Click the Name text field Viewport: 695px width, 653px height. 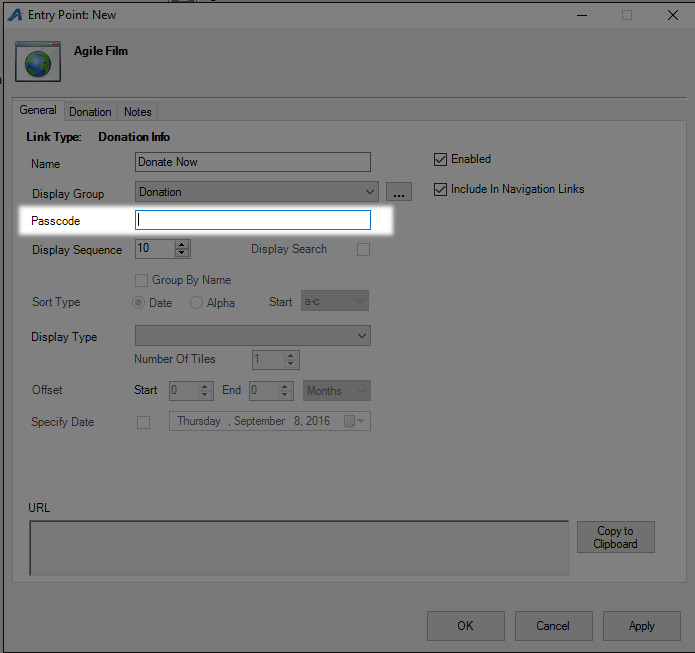pos(253,162)
